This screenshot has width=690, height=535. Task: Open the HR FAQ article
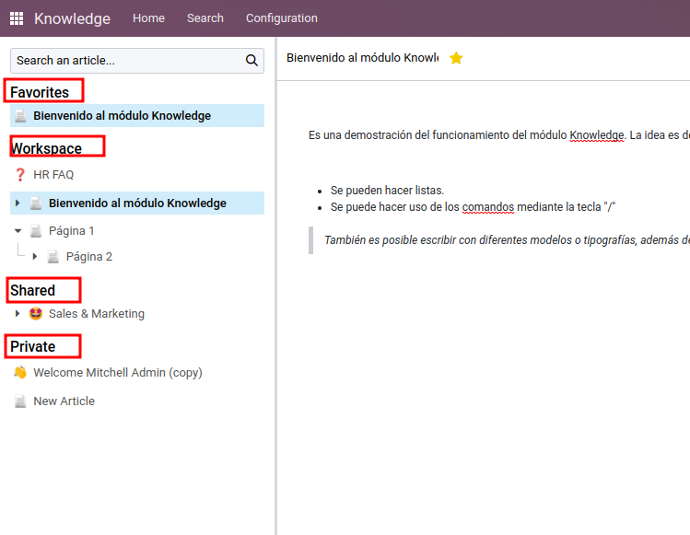pyautogui.click(x=54, y=175)
